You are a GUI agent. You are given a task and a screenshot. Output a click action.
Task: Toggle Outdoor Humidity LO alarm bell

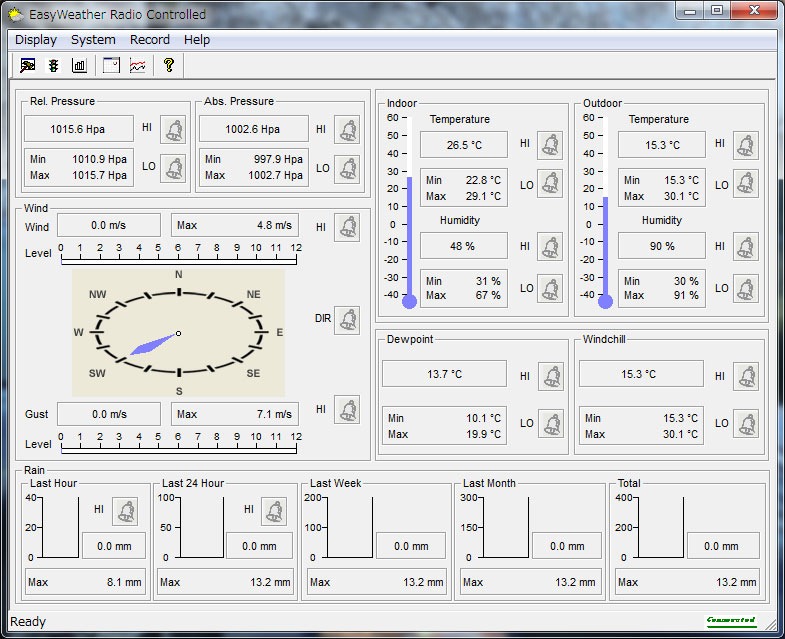tap(745, 288)
